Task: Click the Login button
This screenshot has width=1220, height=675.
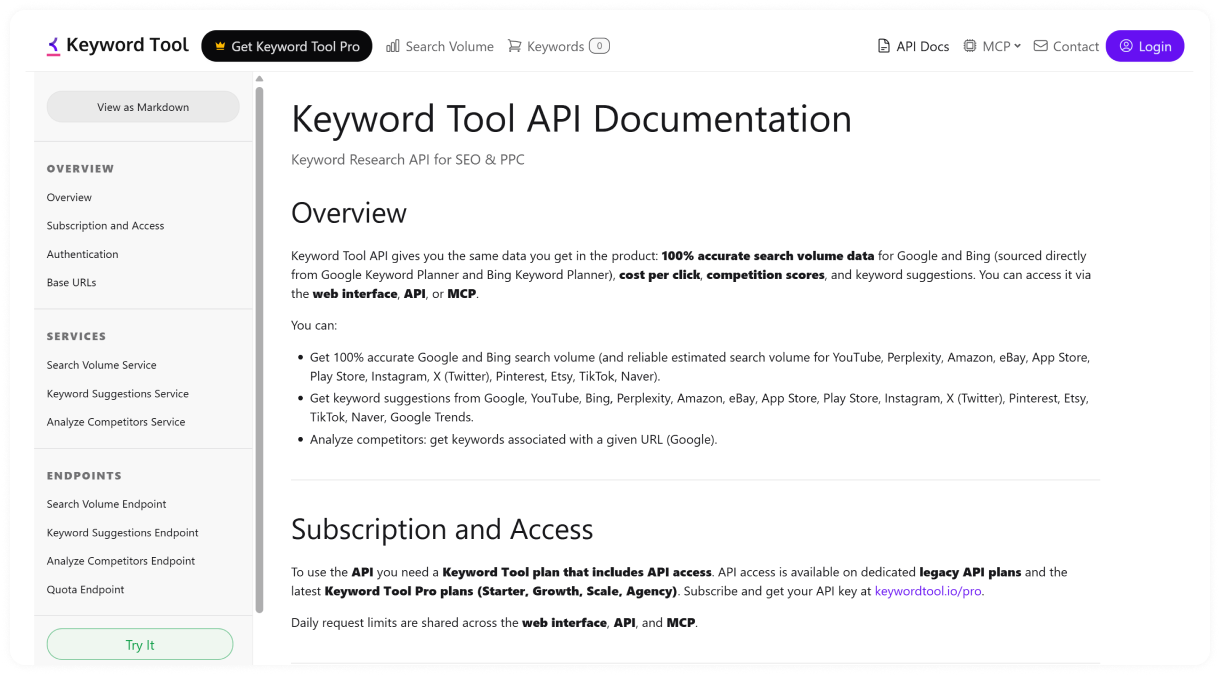Action: (x=1145, y=46)
